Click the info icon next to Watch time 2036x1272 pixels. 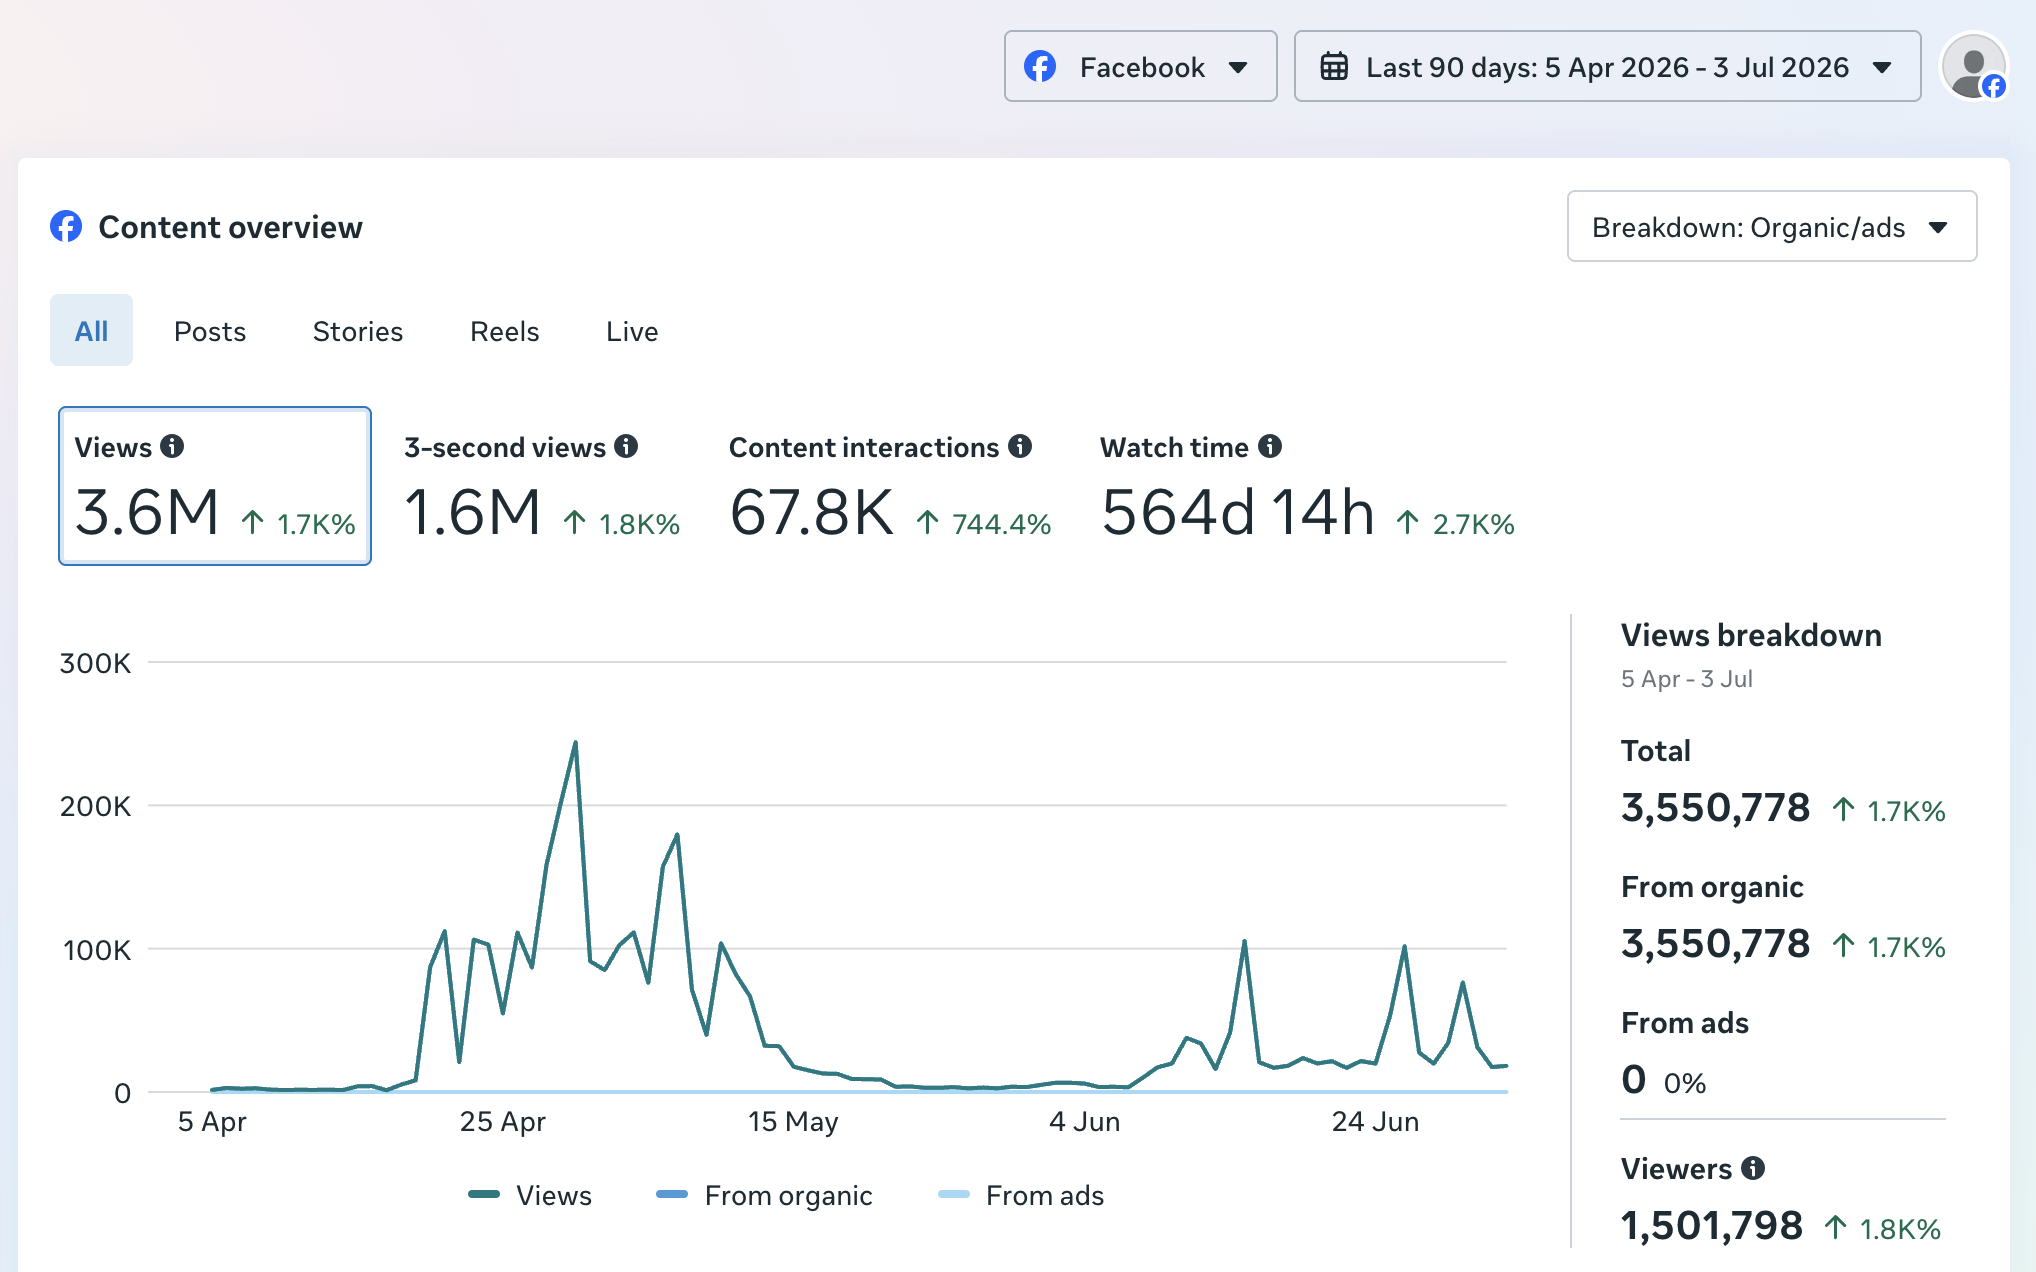point(1270,446)
